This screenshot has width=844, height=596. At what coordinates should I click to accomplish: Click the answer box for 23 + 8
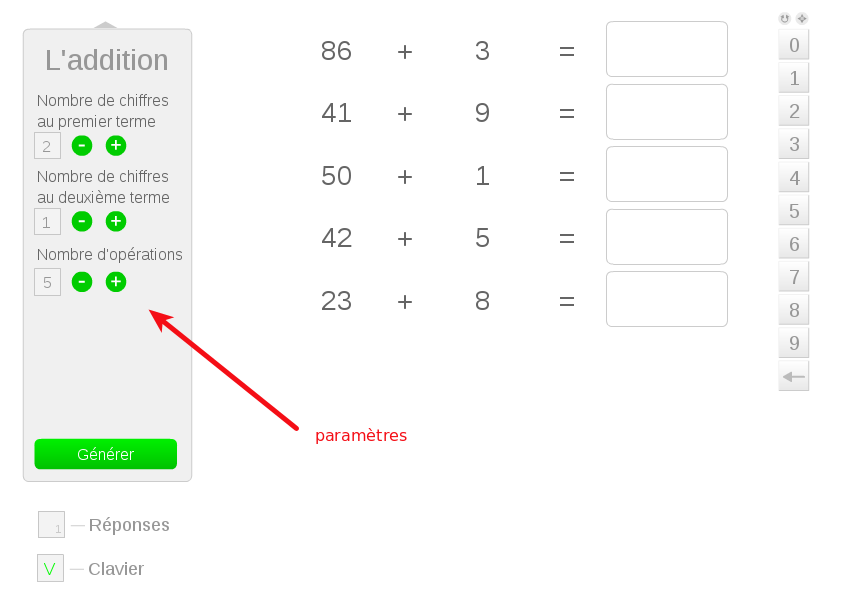(666, 299)
